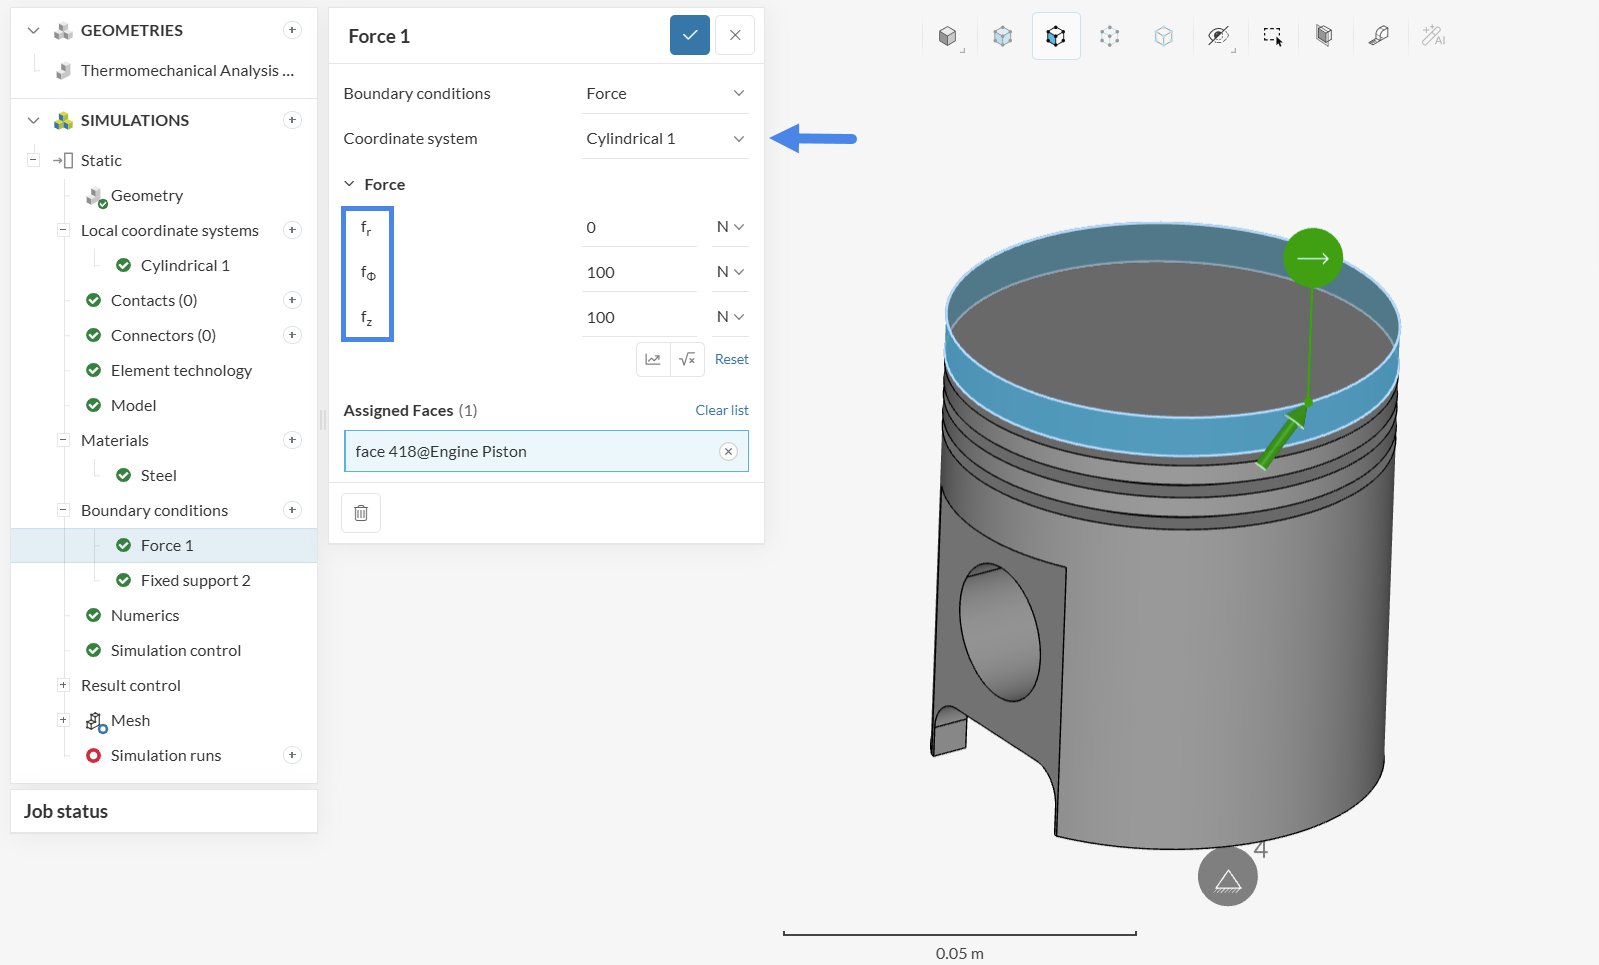Add a new boundary condition with plus
The width and height of the screenshot is (1599, 965).
click(292, 510)
